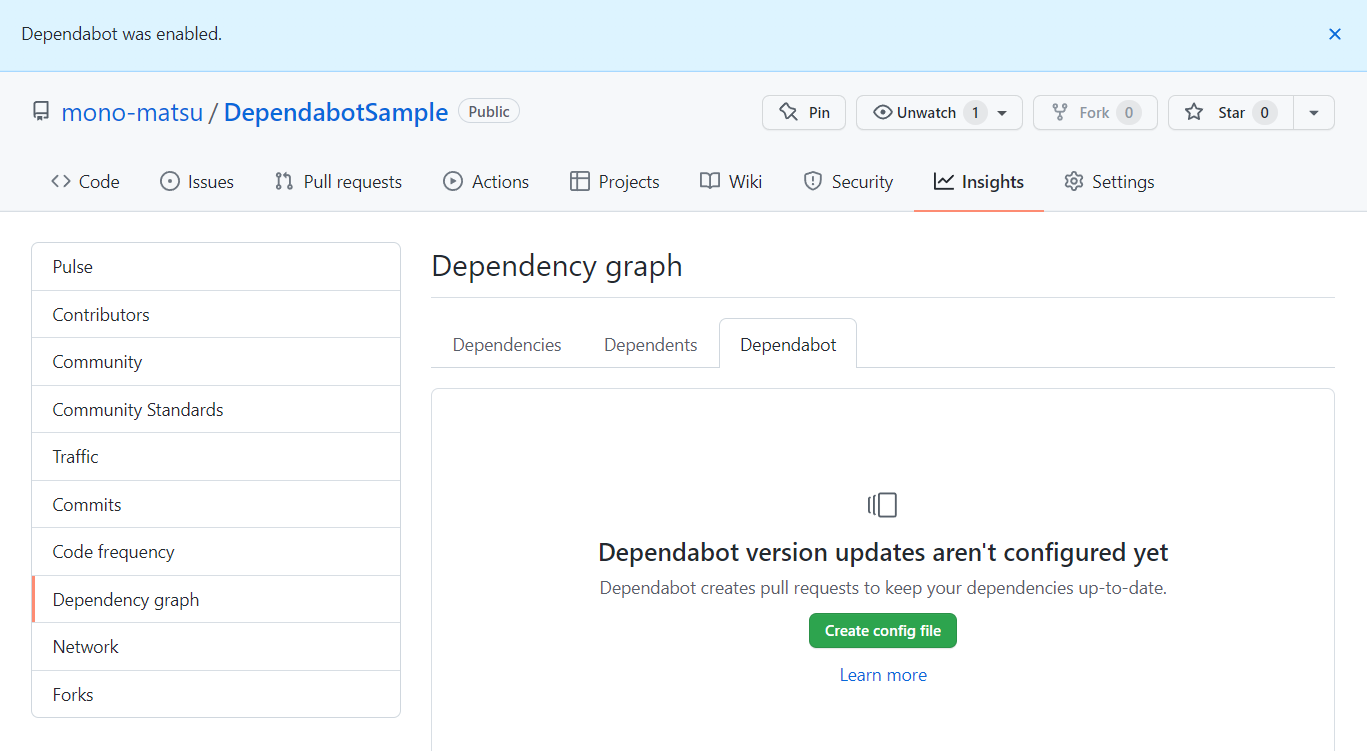This screenshot has height=751, width=1367.
Task: Click the Security shield icon
Action: (811, 181)
